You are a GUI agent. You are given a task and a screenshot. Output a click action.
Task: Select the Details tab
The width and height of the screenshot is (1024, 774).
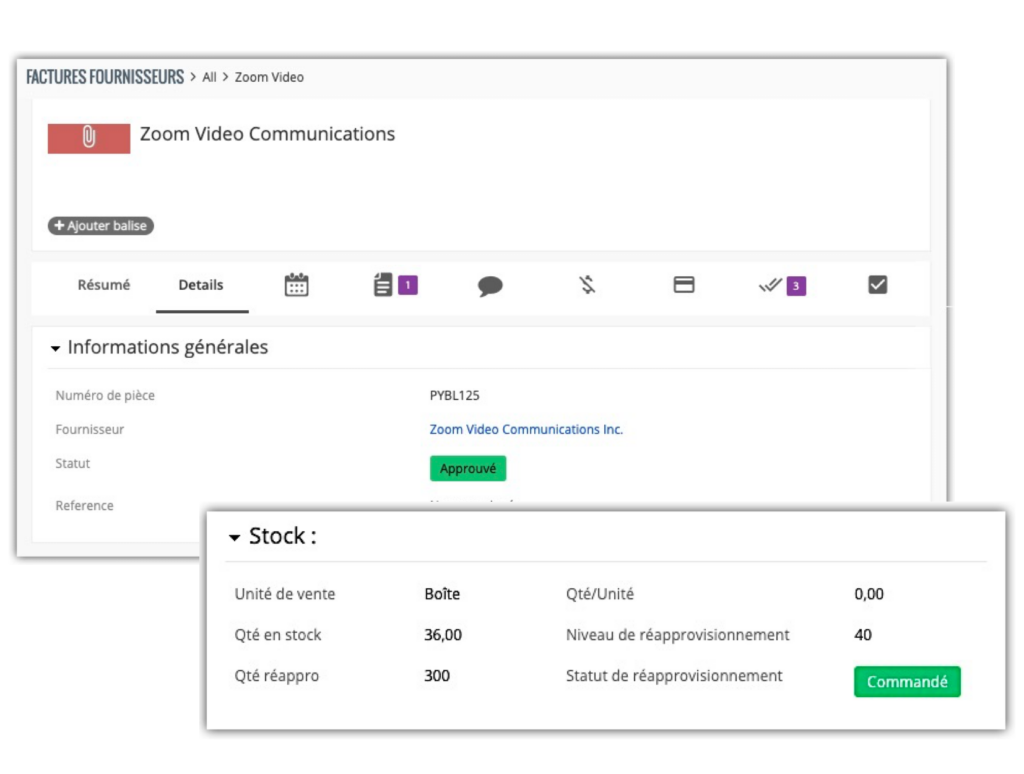click(x=201, y=285)
